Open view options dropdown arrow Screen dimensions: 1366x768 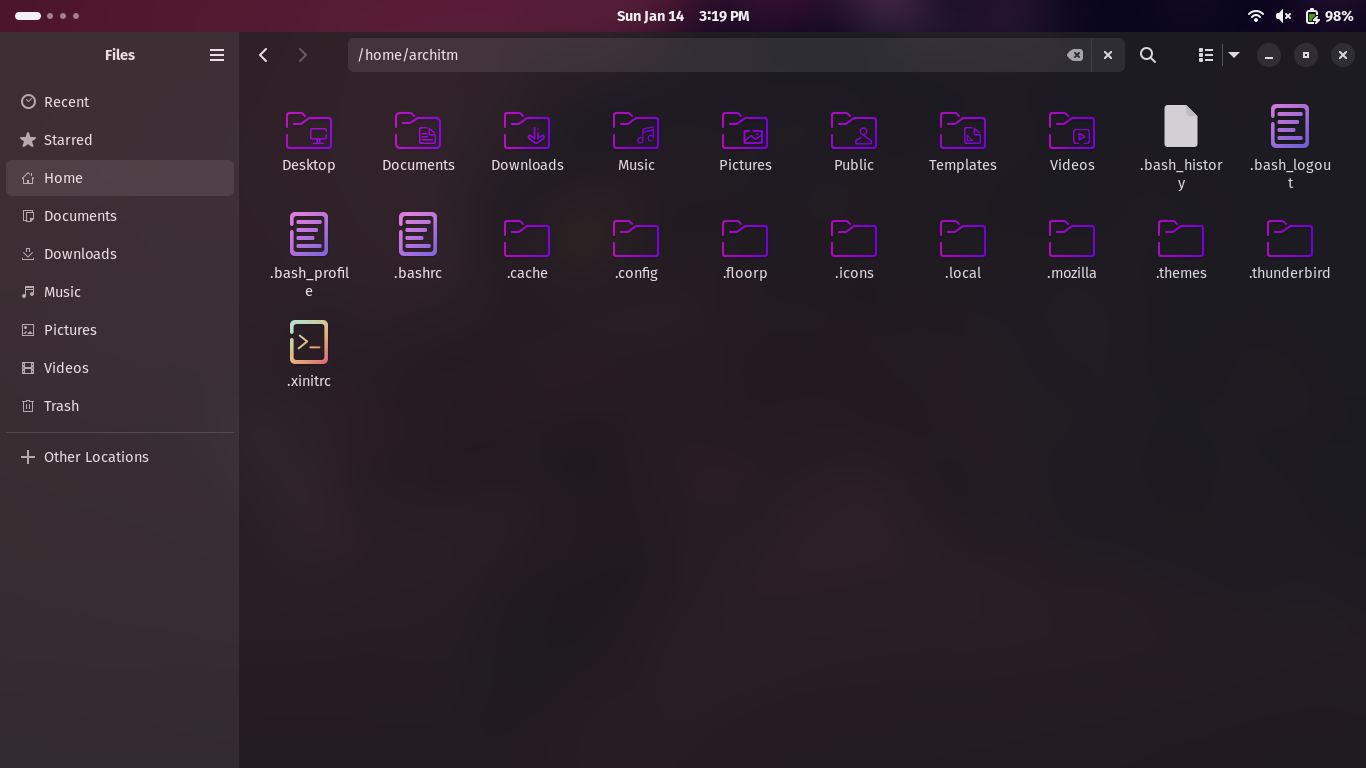tap(1234, 55)
